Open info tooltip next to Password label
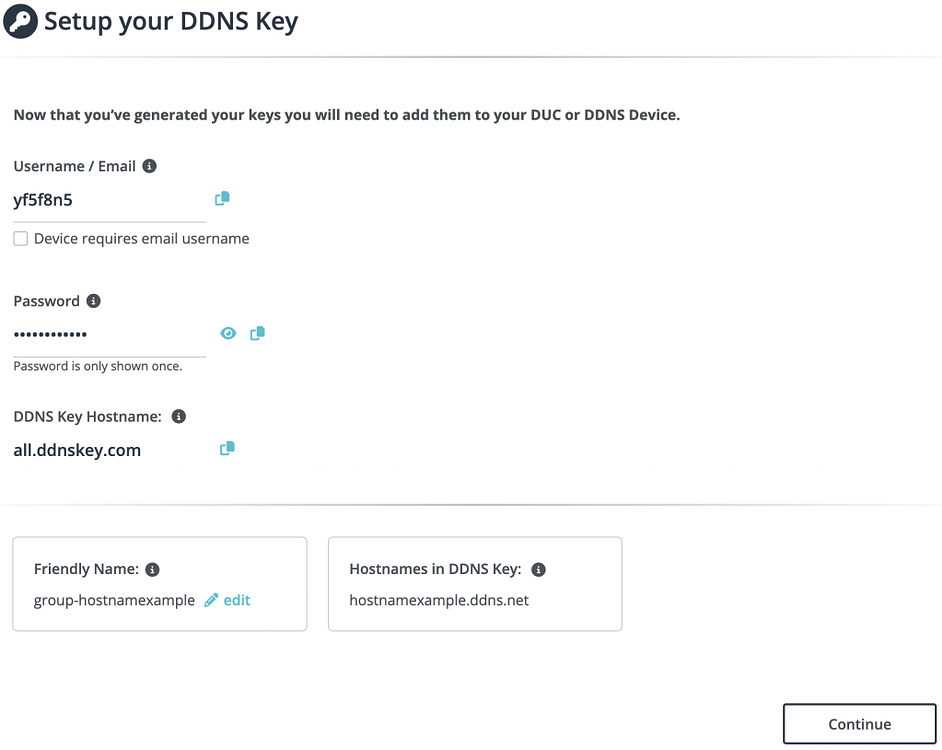 [94, 301]
